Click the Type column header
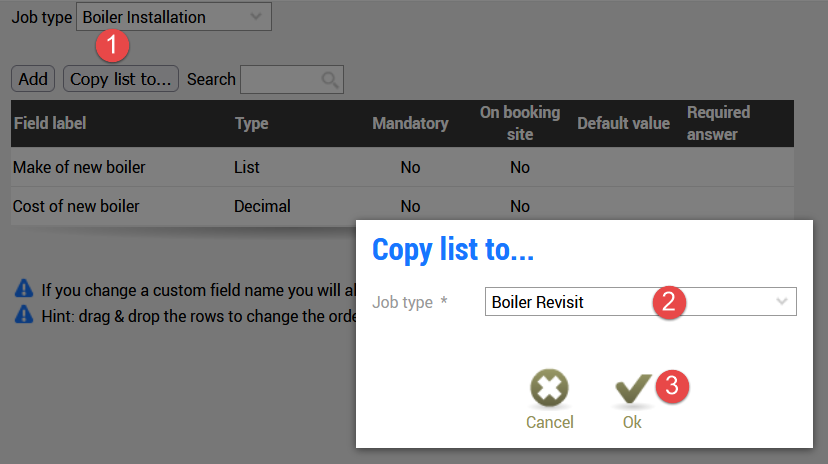Viewport: 828px width, 464px height. [x=251, y=124]
